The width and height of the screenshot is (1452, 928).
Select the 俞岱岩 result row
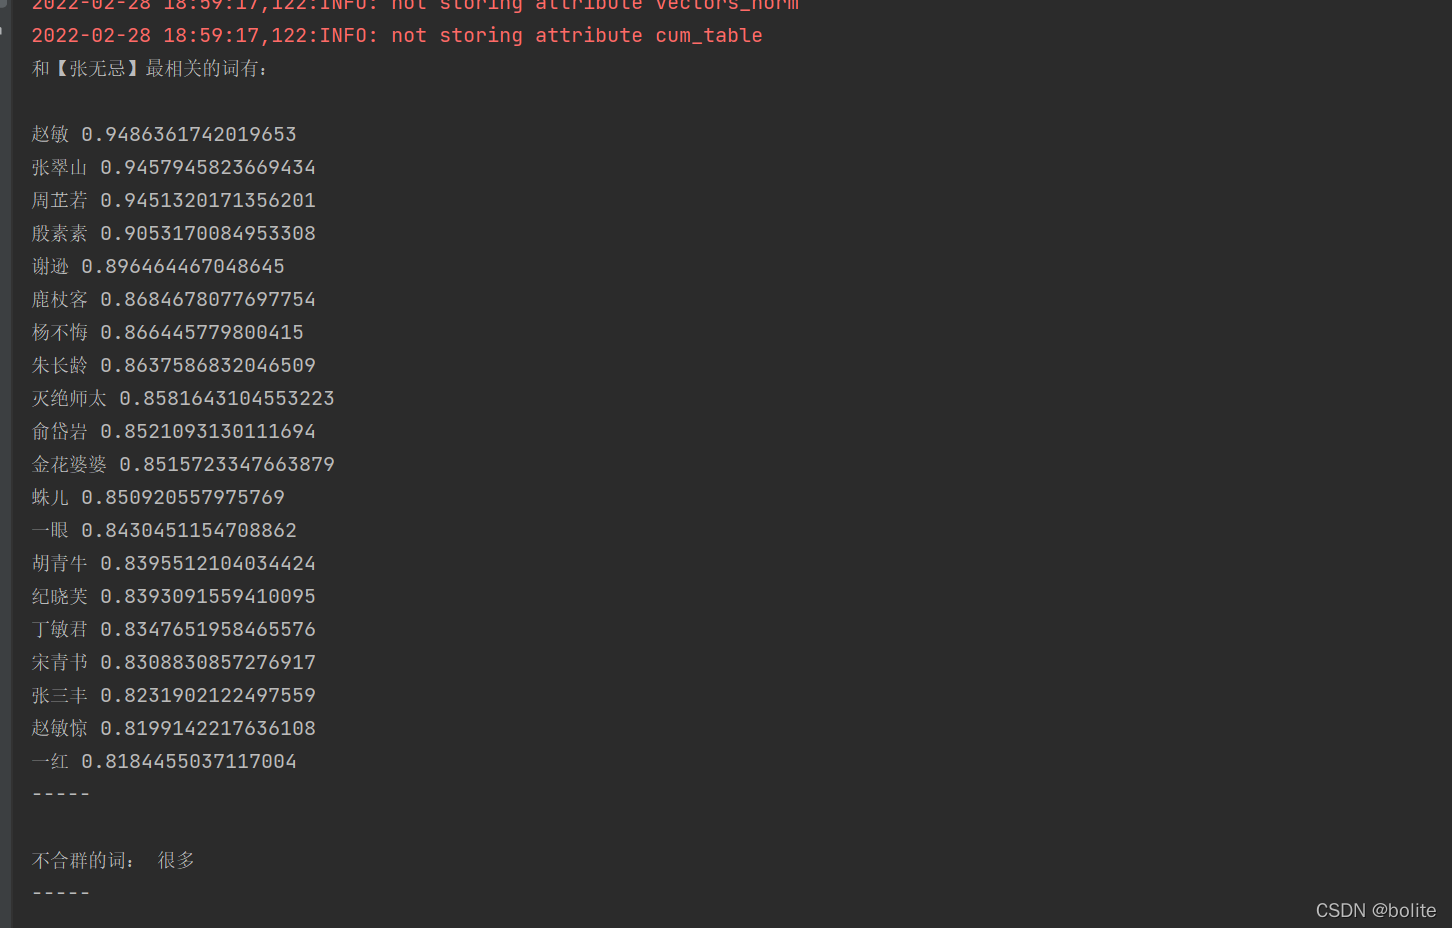click(174, 431)
